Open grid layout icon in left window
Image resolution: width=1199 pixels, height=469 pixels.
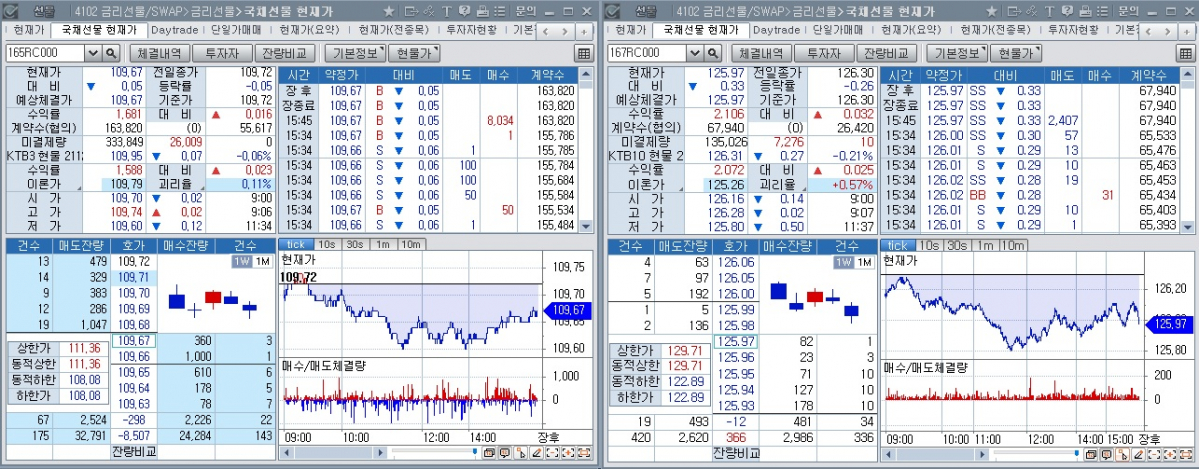tap(584, 54)
